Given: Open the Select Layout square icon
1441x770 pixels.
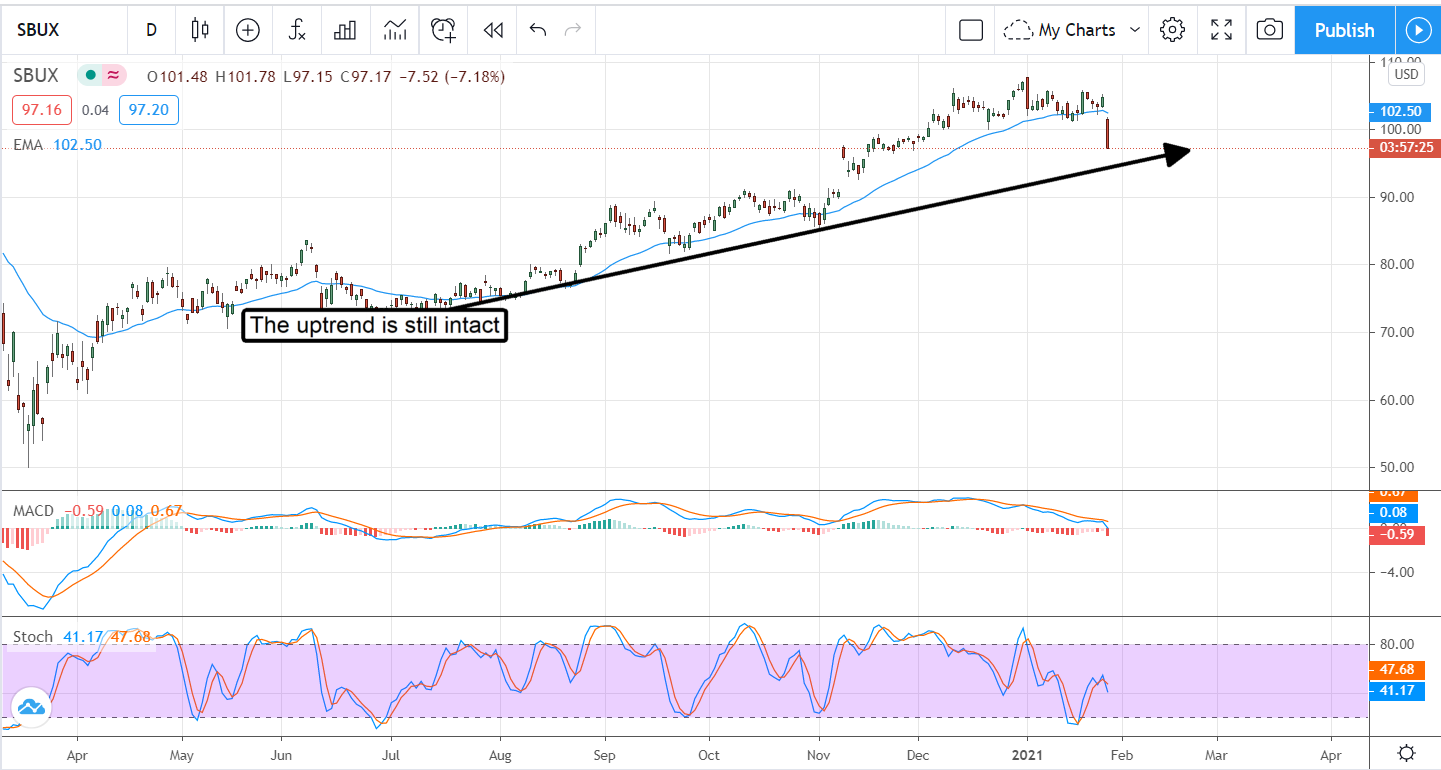Looking at the screenshot, I should pyautogui.click(x=970, y=30).
